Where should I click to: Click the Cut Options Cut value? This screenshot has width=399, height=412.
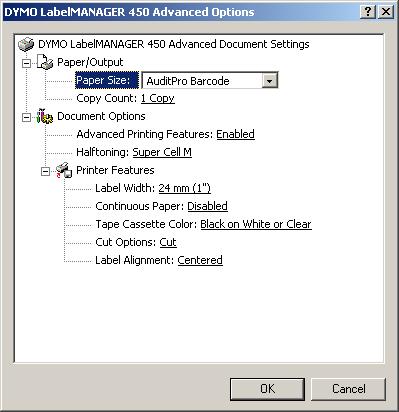point(168,242)
